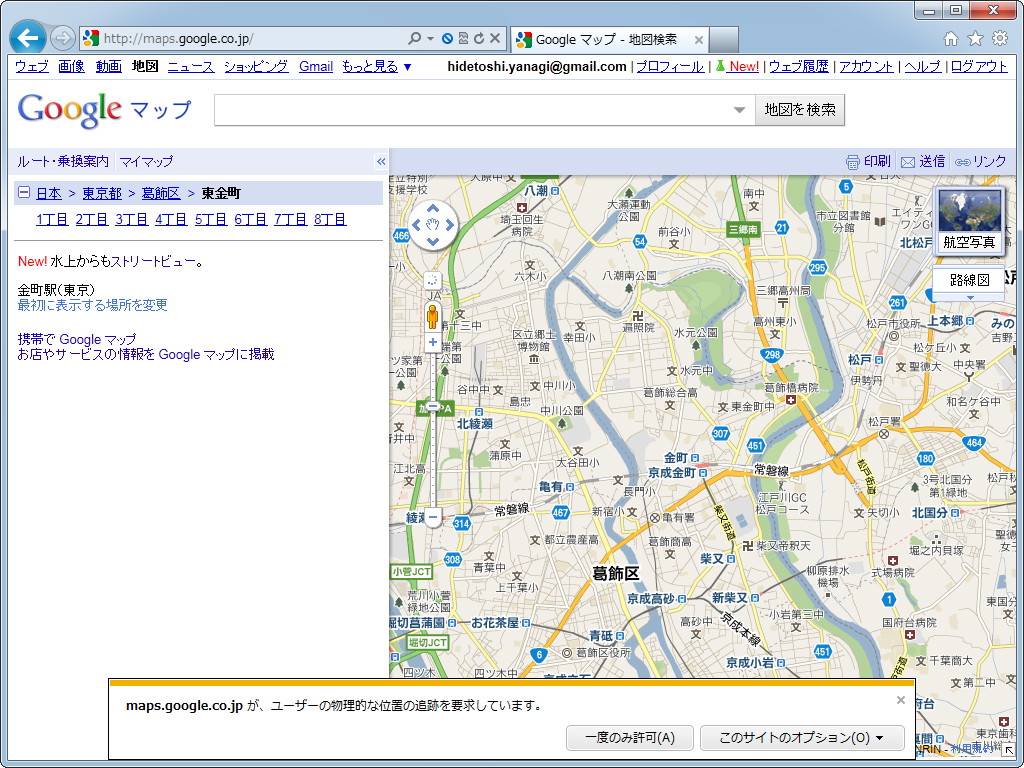Screen dimensions: 1024x768
Task: Open the ウェブ navigation link
Action: [x=31, y=66]
